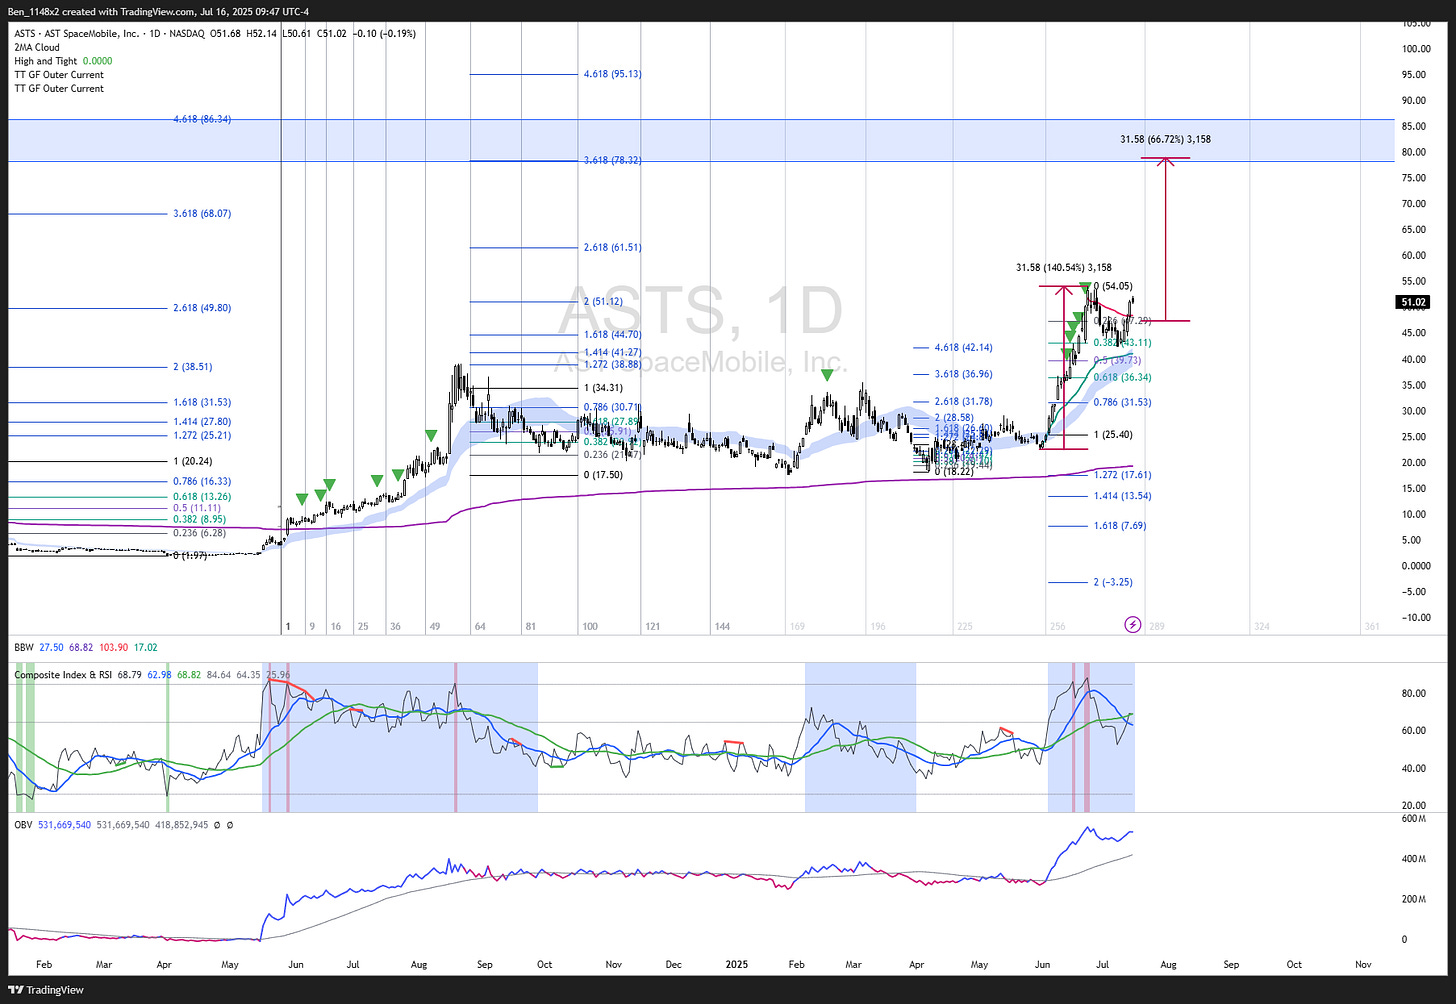Click the Fibonacci label '1 (34.31)'

(603, 388)
